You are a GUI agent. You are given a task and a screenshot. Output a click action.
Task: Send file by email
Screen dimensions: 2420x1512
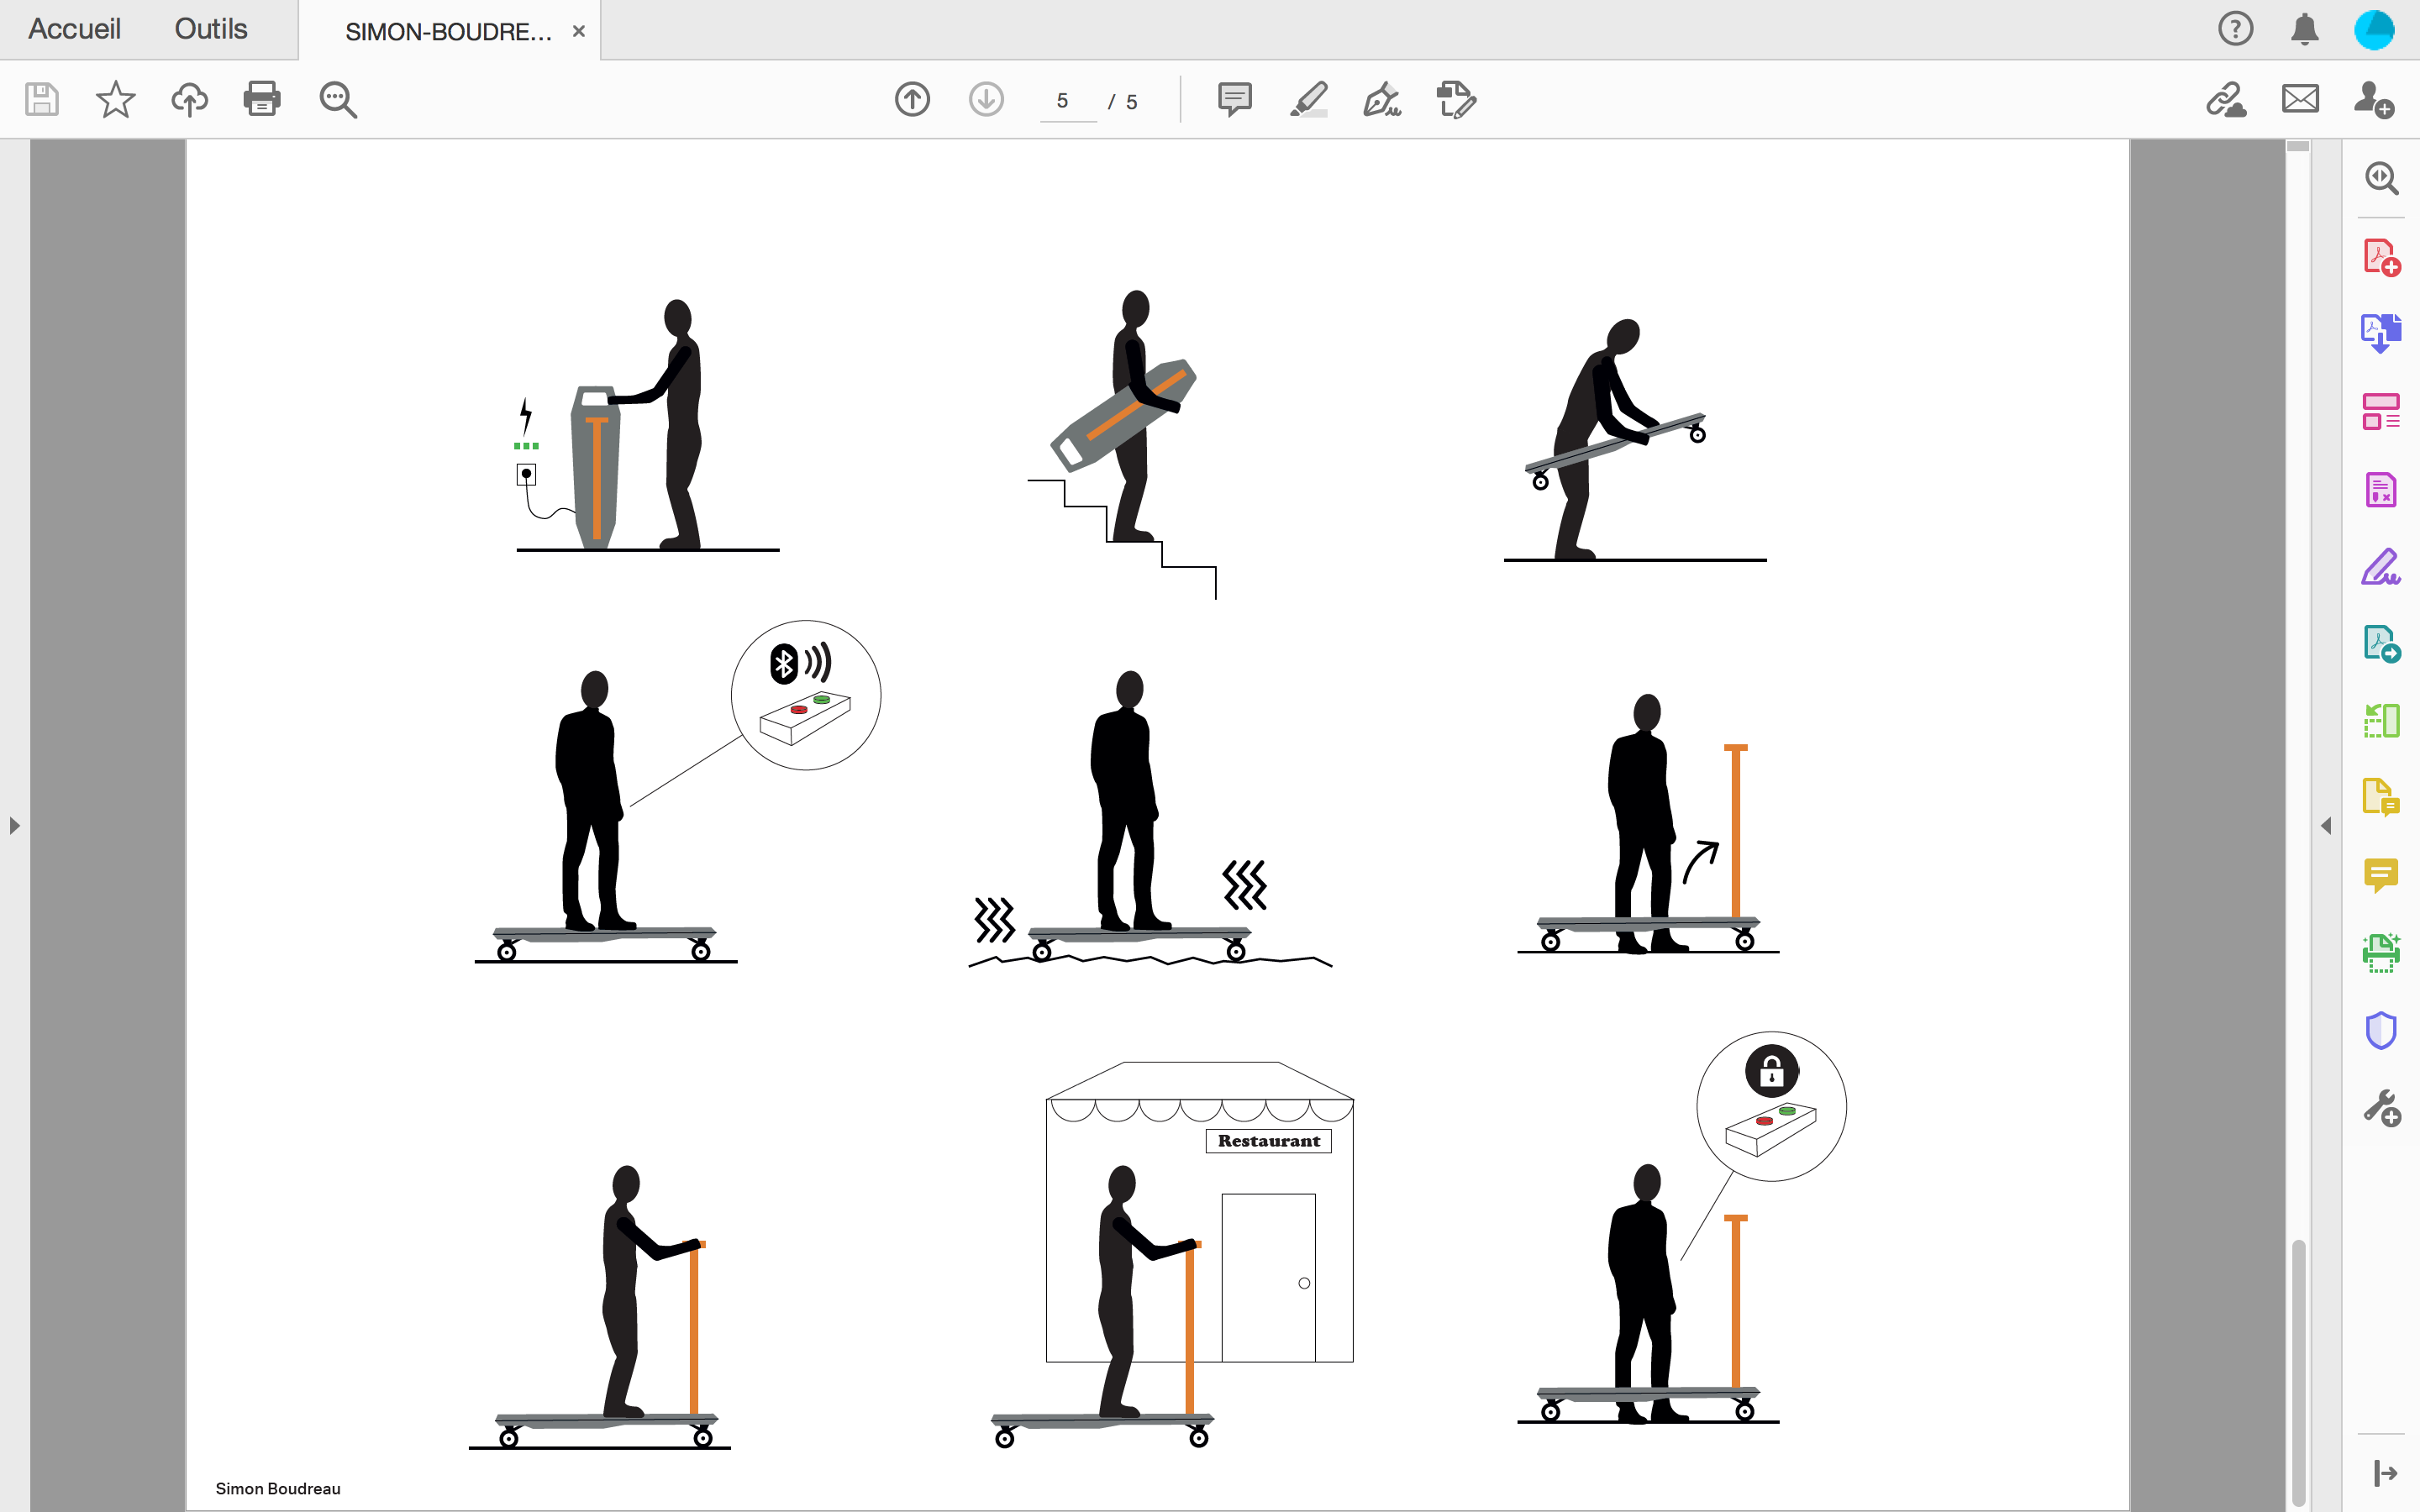coord(2300,99)
